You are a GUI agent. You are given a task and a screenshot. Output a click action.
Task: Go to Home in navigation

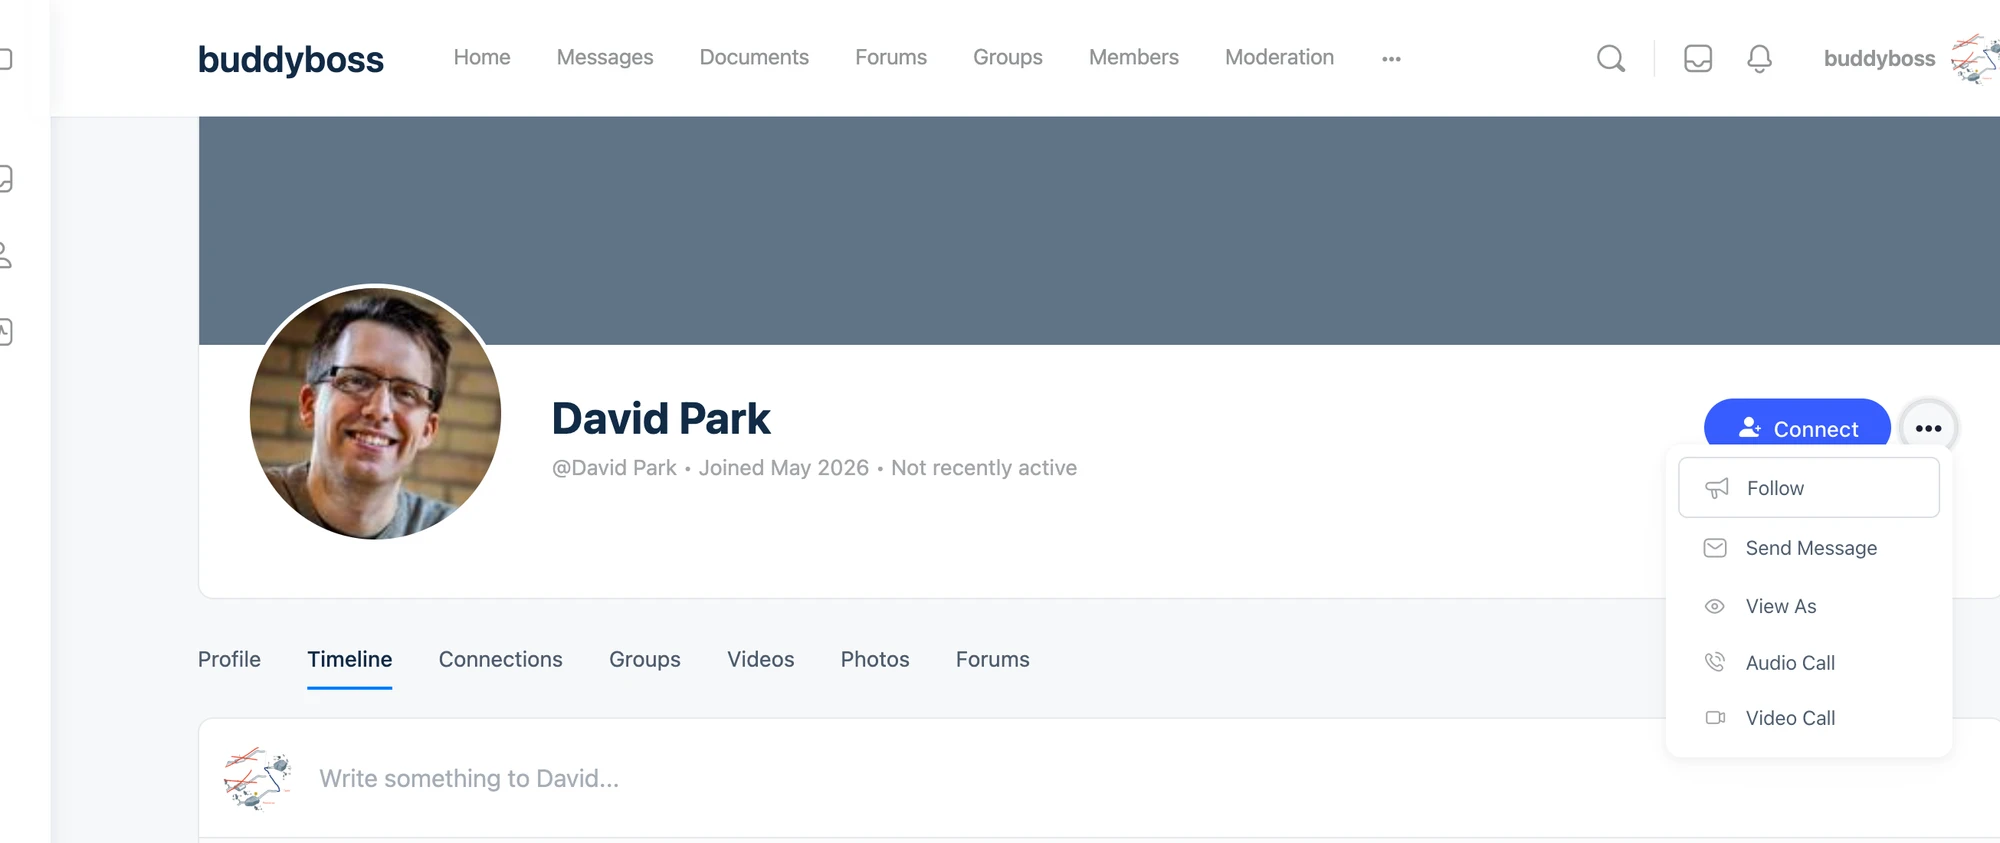click(x=482, y=57)
